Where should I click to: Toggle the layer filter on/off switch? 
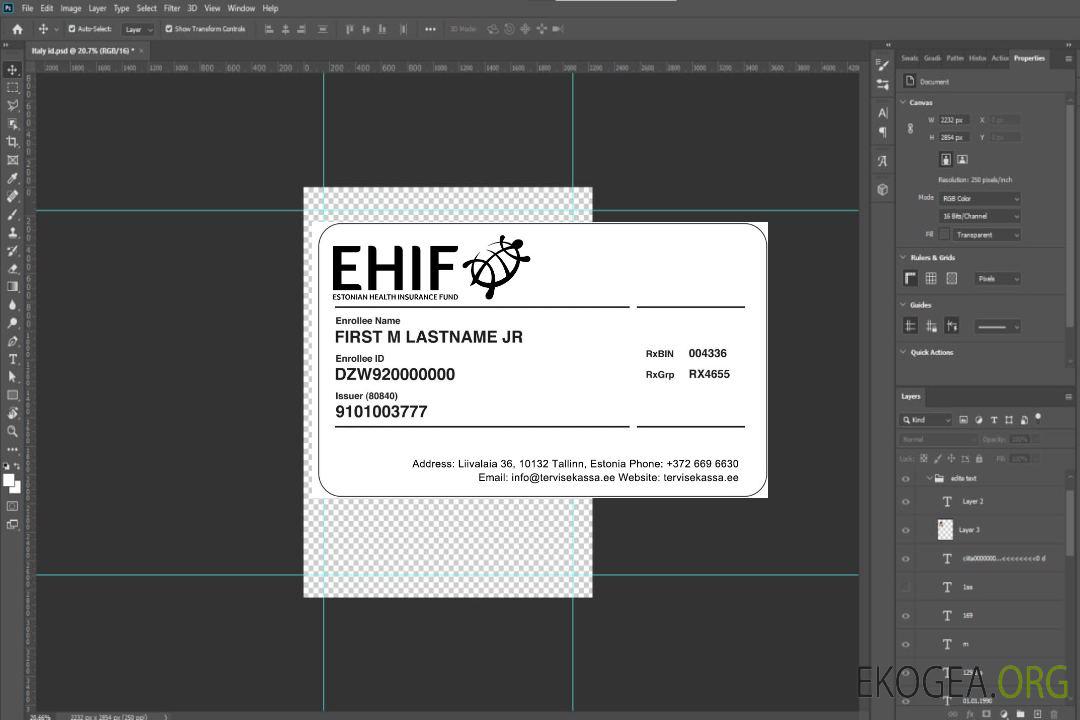pyautogui.click(x=1038, y=418)
